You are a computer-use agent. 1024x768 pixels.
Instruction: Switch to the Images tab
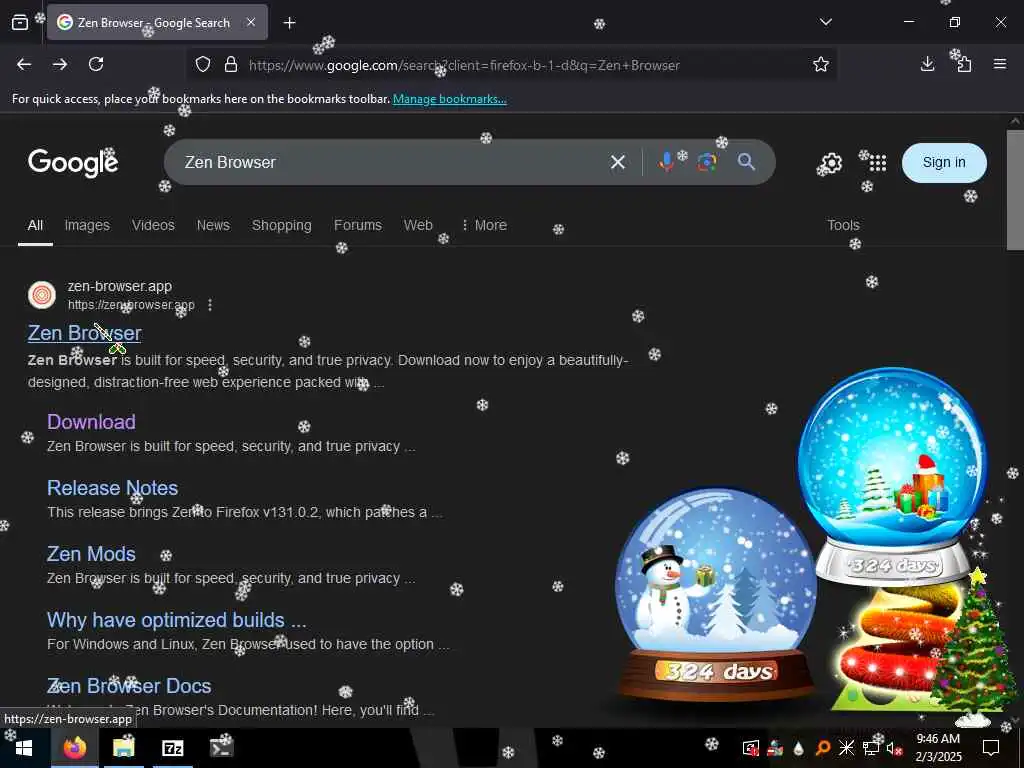coord(87,225)
